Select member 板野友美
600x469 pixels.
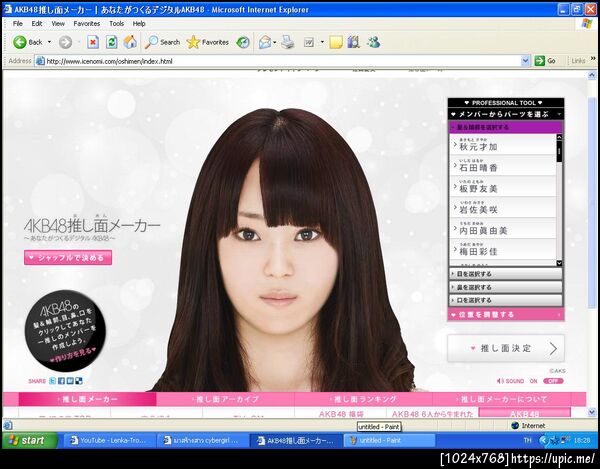(502, 186)
